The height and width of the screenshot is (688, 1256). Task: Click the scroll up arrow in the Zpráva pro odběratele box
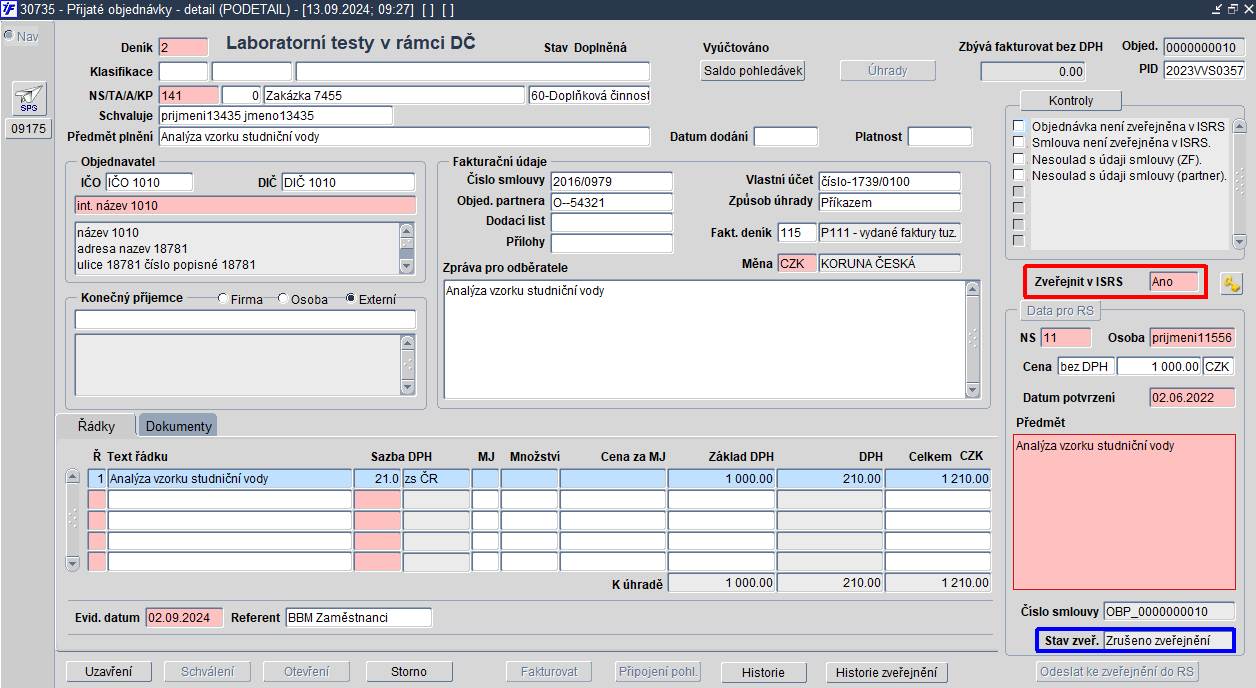tap(971, 289)
